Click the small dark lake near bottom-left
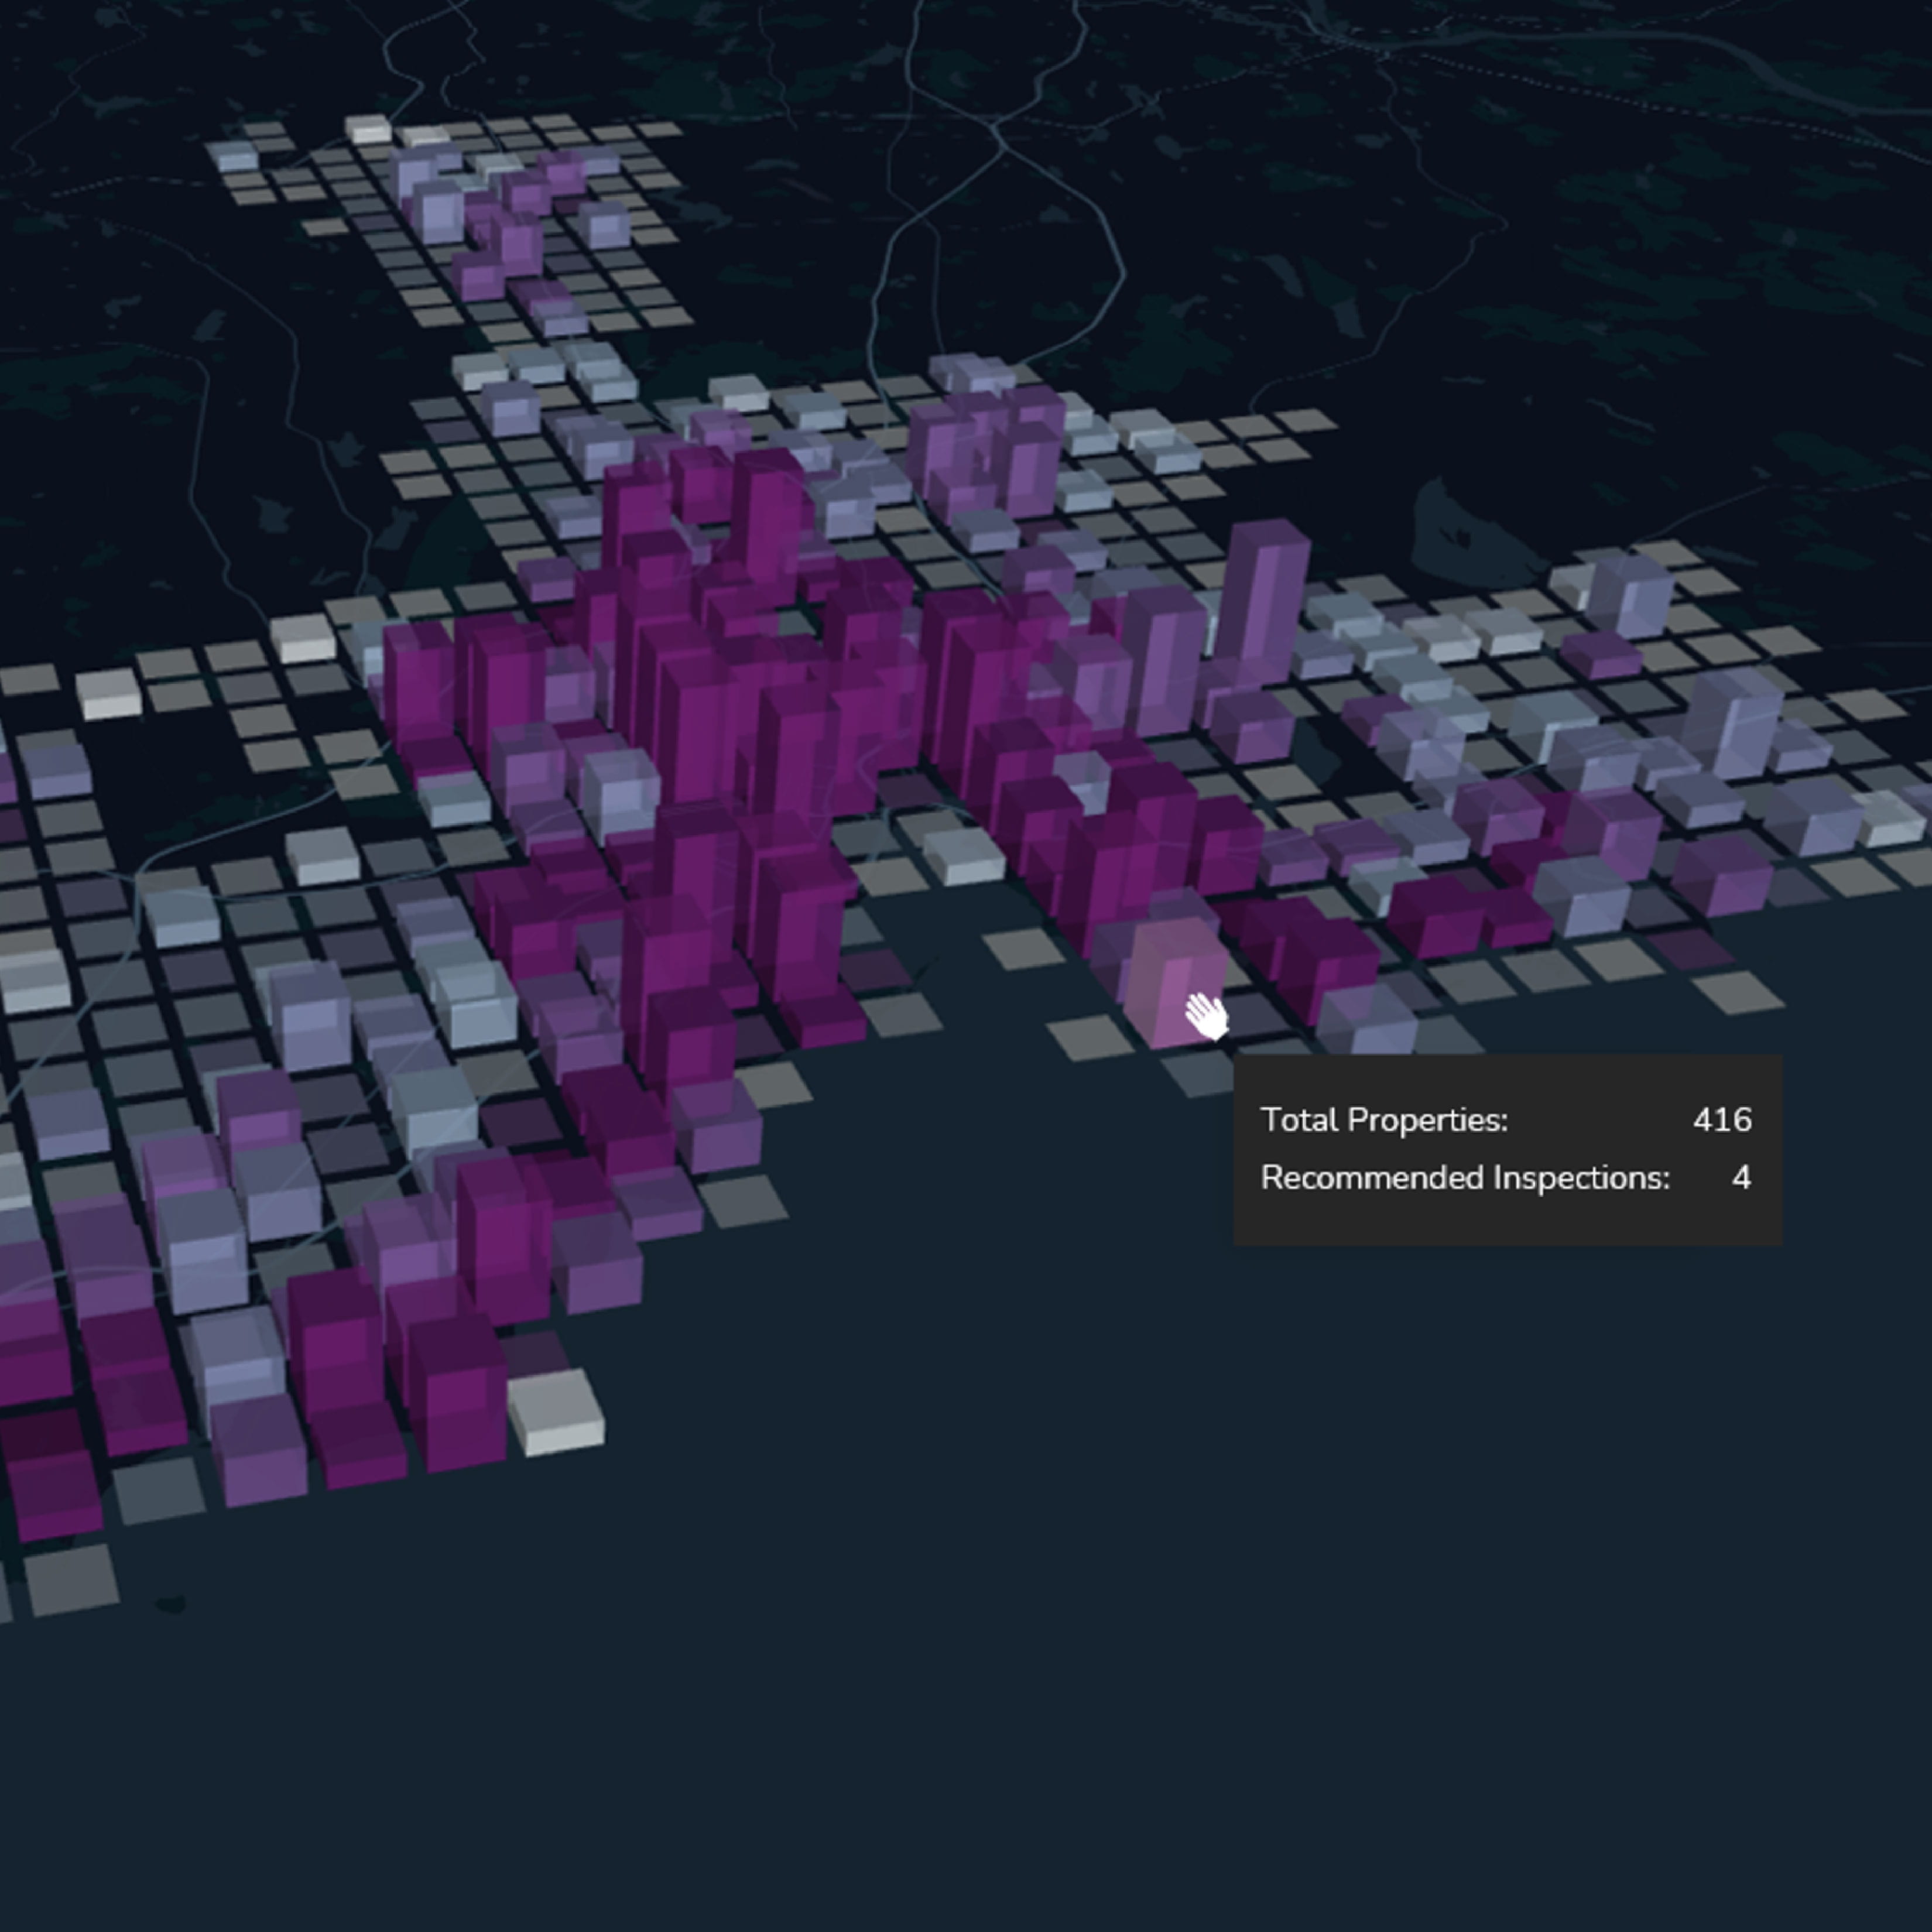The width and height of the screenshot is (1932, 1932). tap(171, 1605)
